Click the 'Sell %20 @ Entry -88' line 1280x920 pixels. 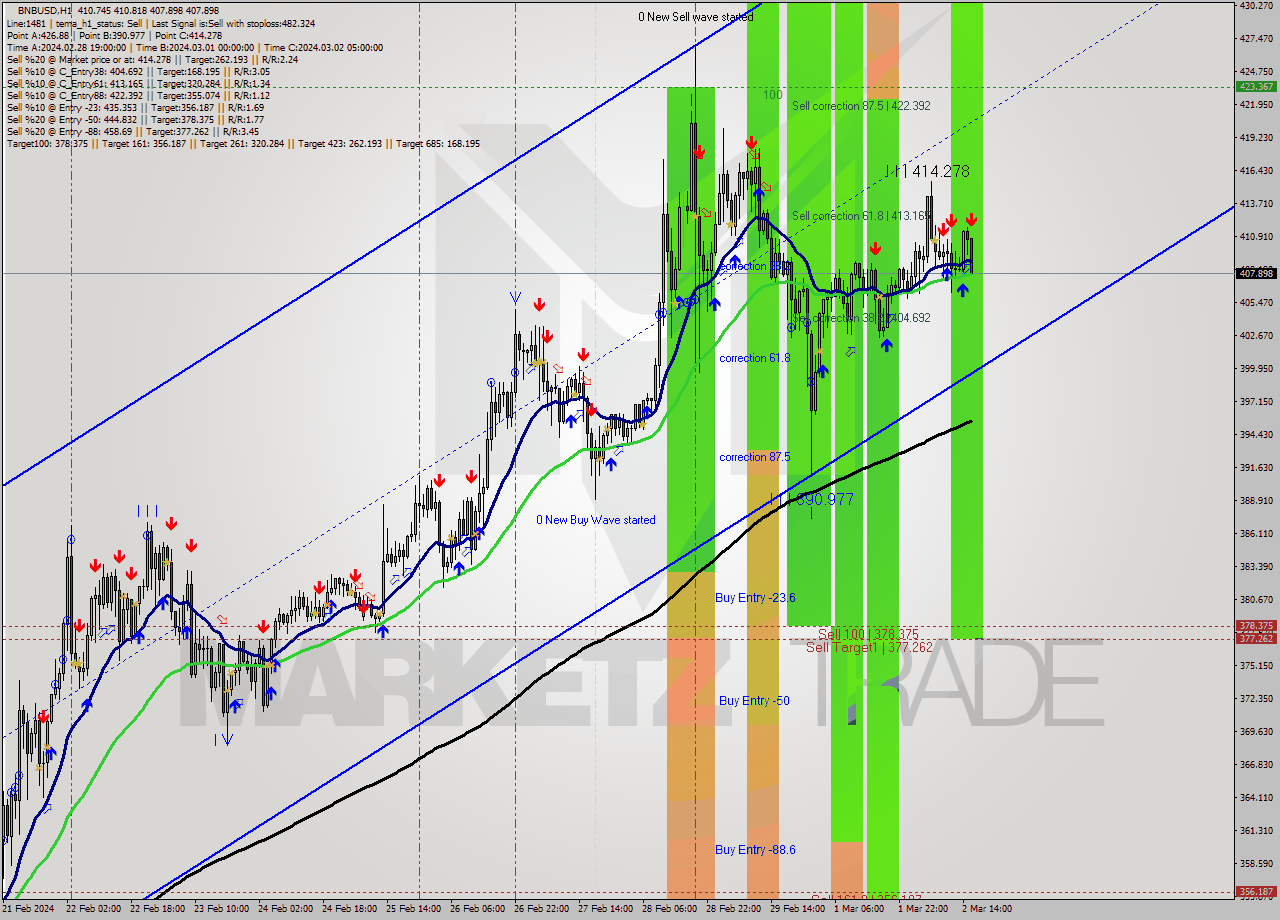coord(135,131)
